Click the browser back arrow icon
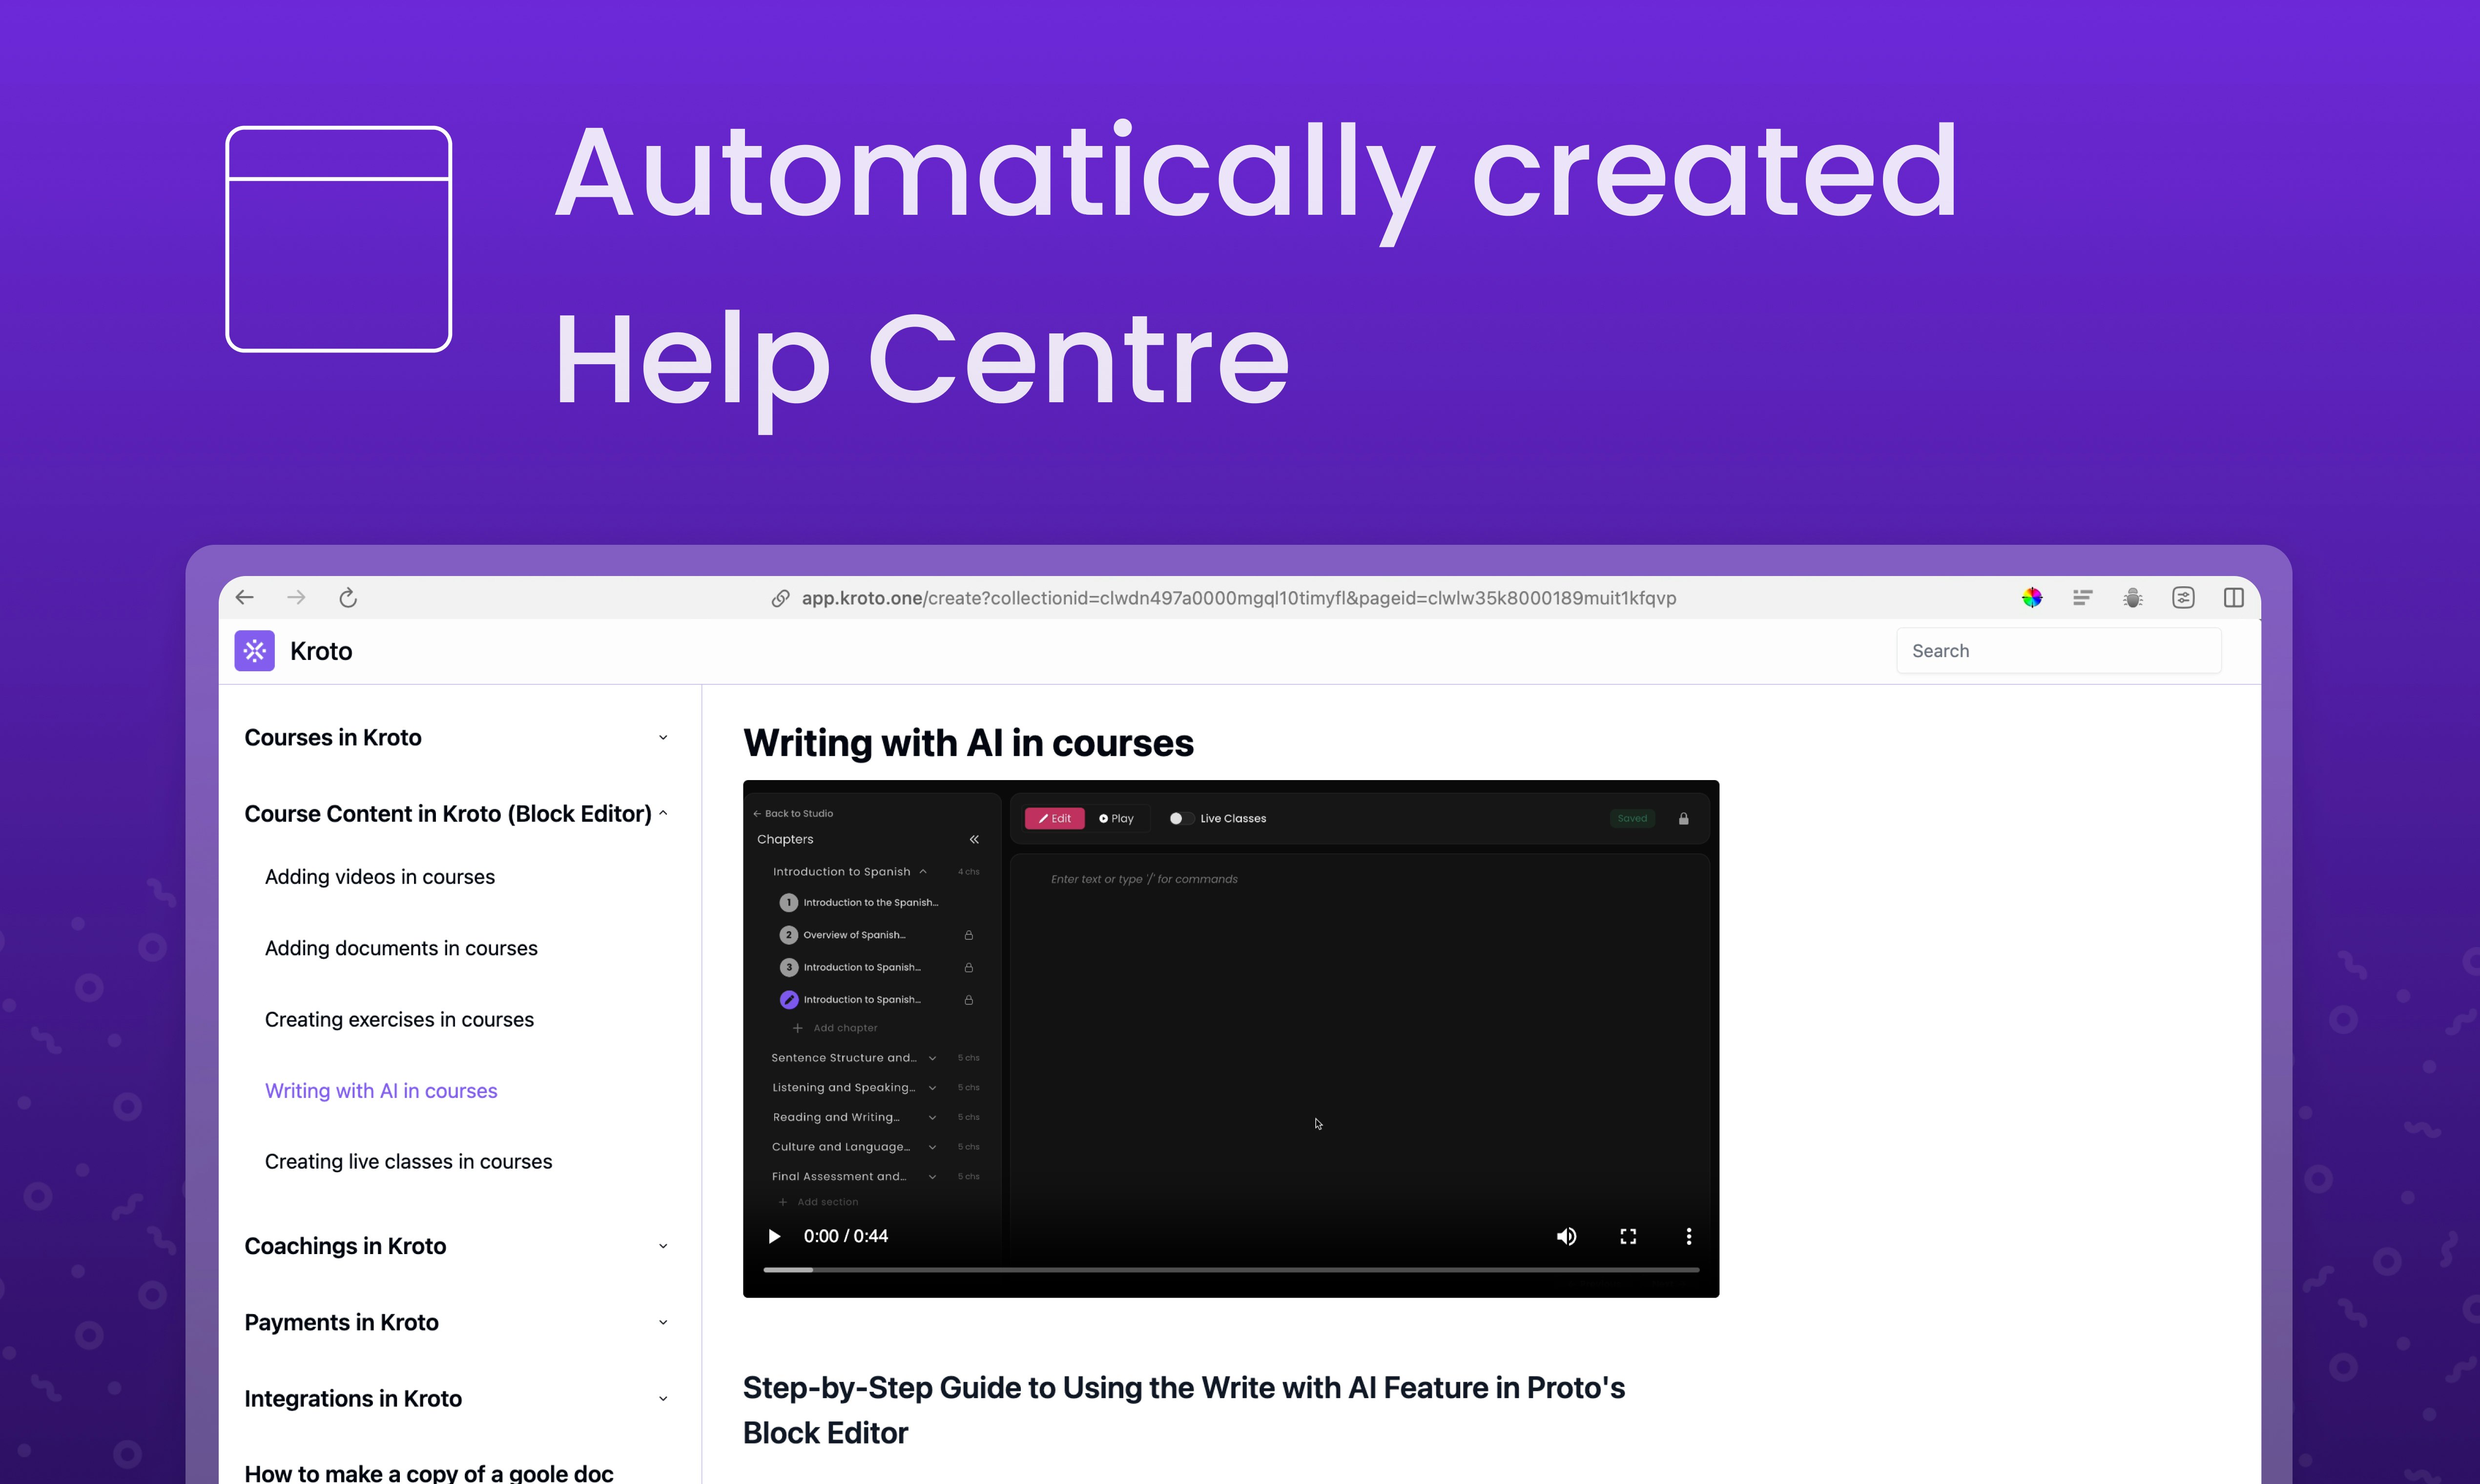This screenshot has height=1484, width=2480. coord(245,598)
